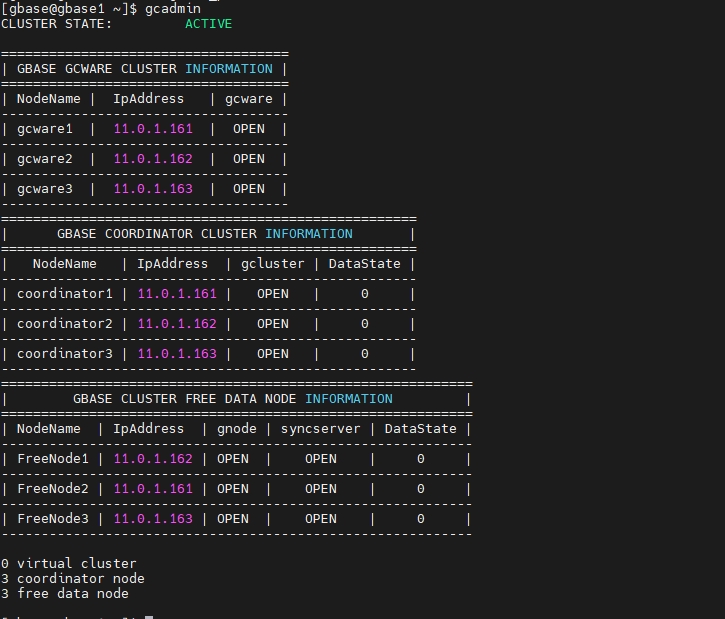The image size is (725, 619).
Task: Click DataState 0 in coordinator2 row
Action: pyautogui.click(x=365, y=324)
